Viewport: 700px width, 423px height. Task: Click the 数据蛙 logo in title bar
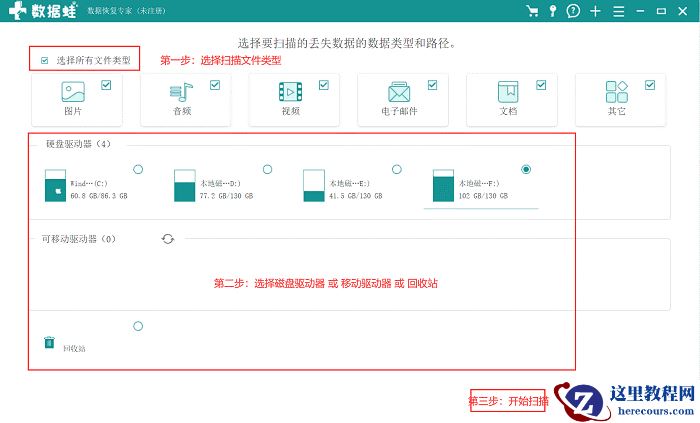pos(43,11)
